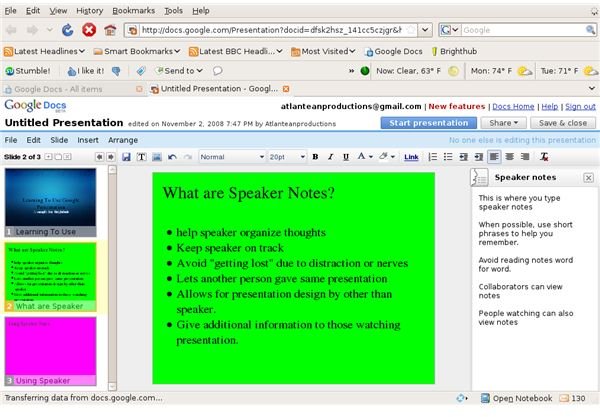Go to next slide arrow icon
Viewport: 600px width, 417px height.
111,157
